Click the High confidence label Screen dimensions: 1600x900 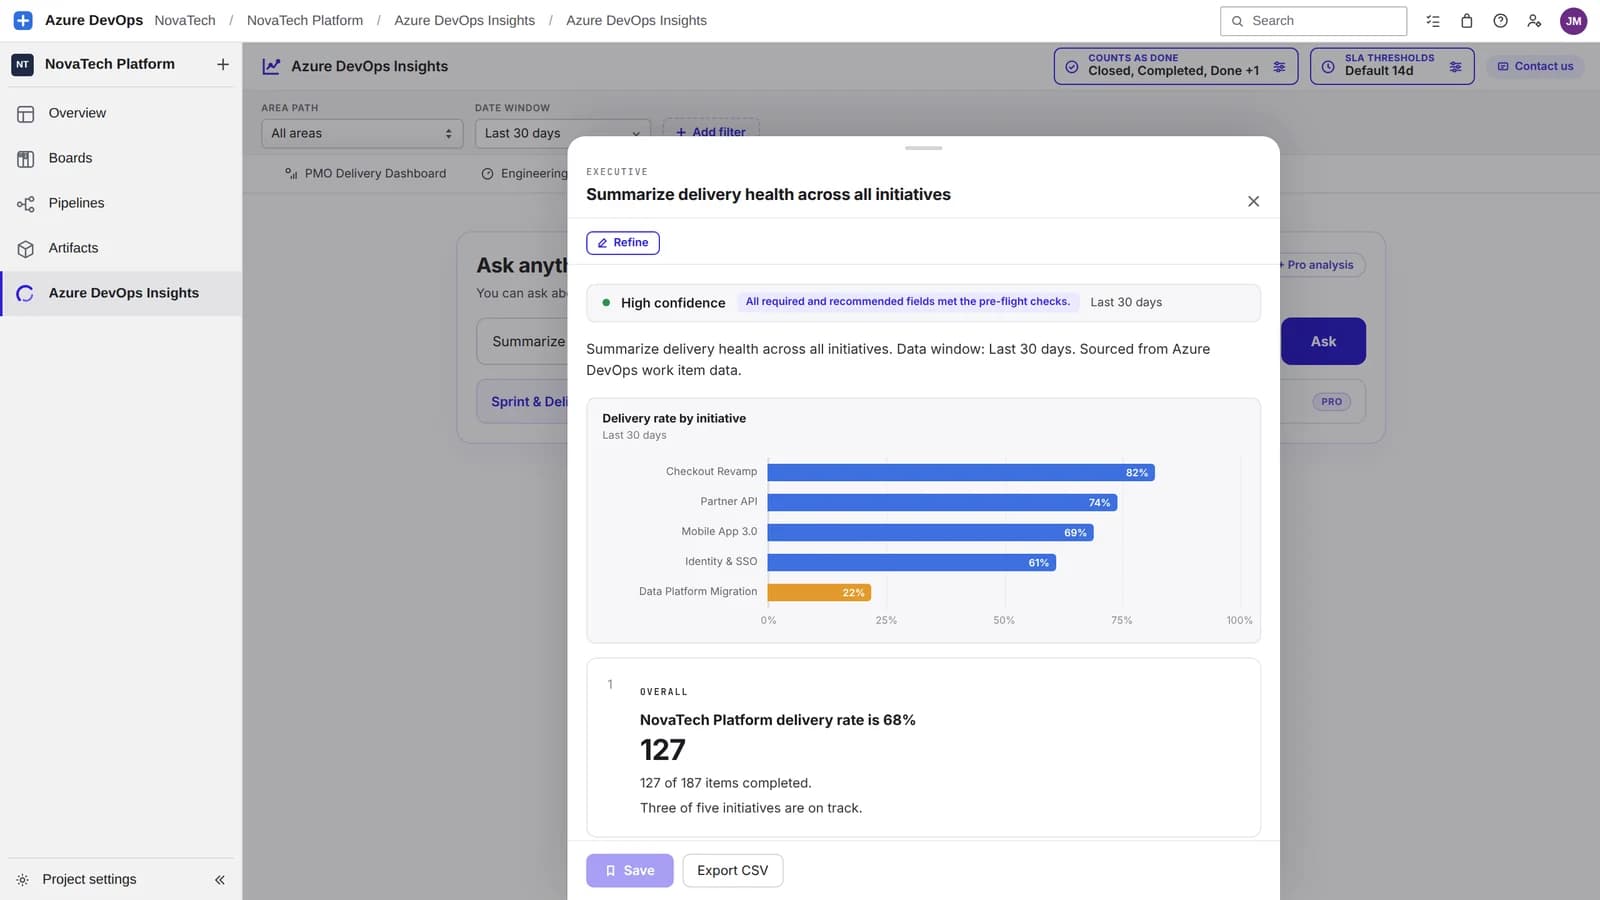[673, 303]
